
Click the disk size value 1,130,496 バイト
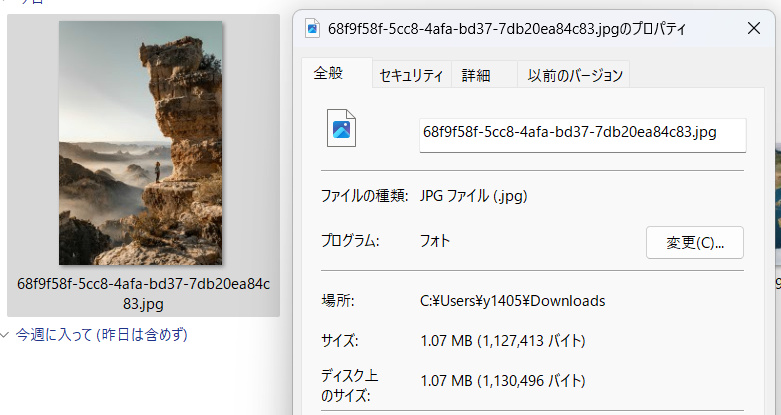(502, 381)
